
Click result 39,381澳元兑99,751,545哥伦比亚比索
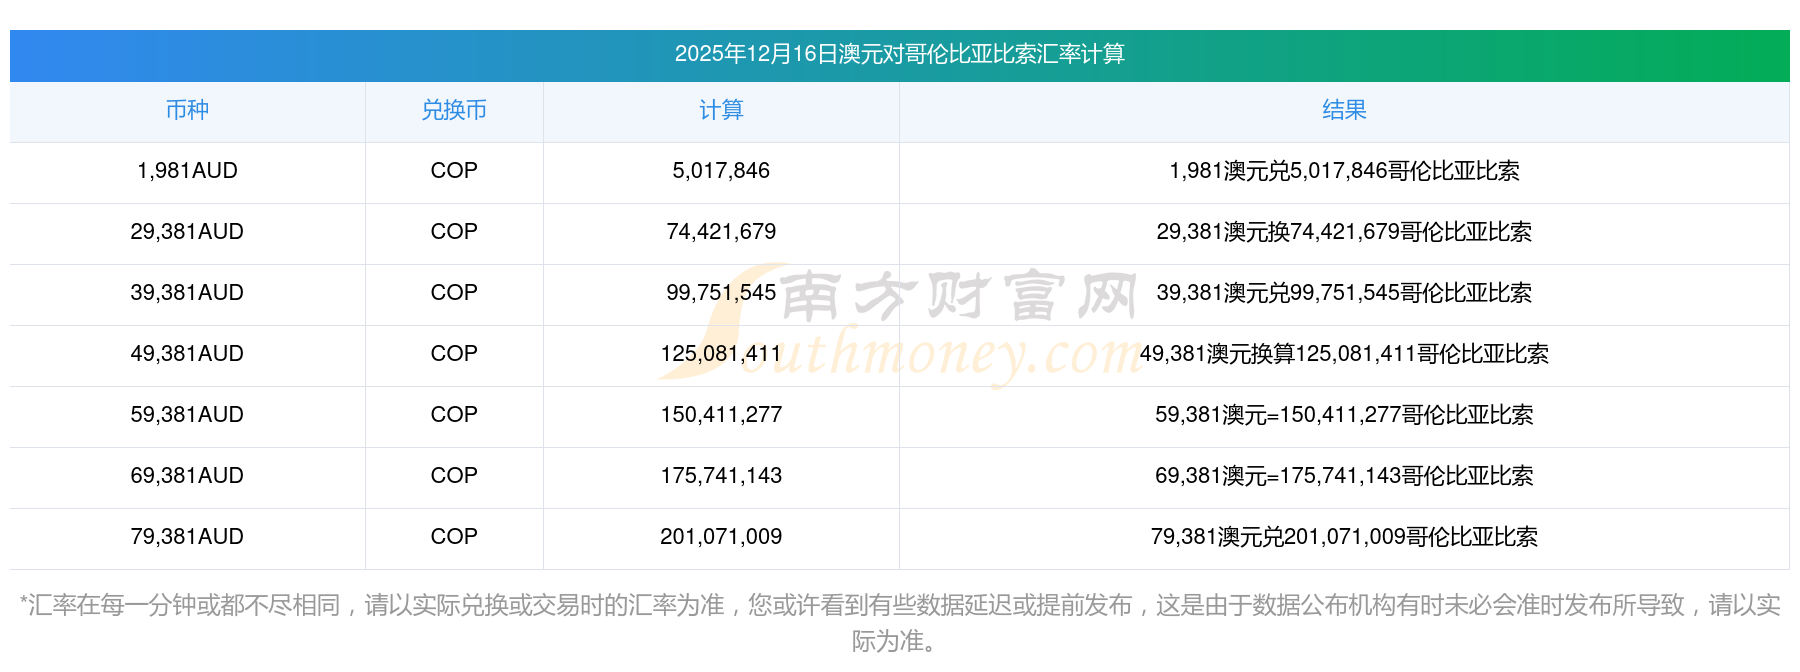(x=1344, y=293)
